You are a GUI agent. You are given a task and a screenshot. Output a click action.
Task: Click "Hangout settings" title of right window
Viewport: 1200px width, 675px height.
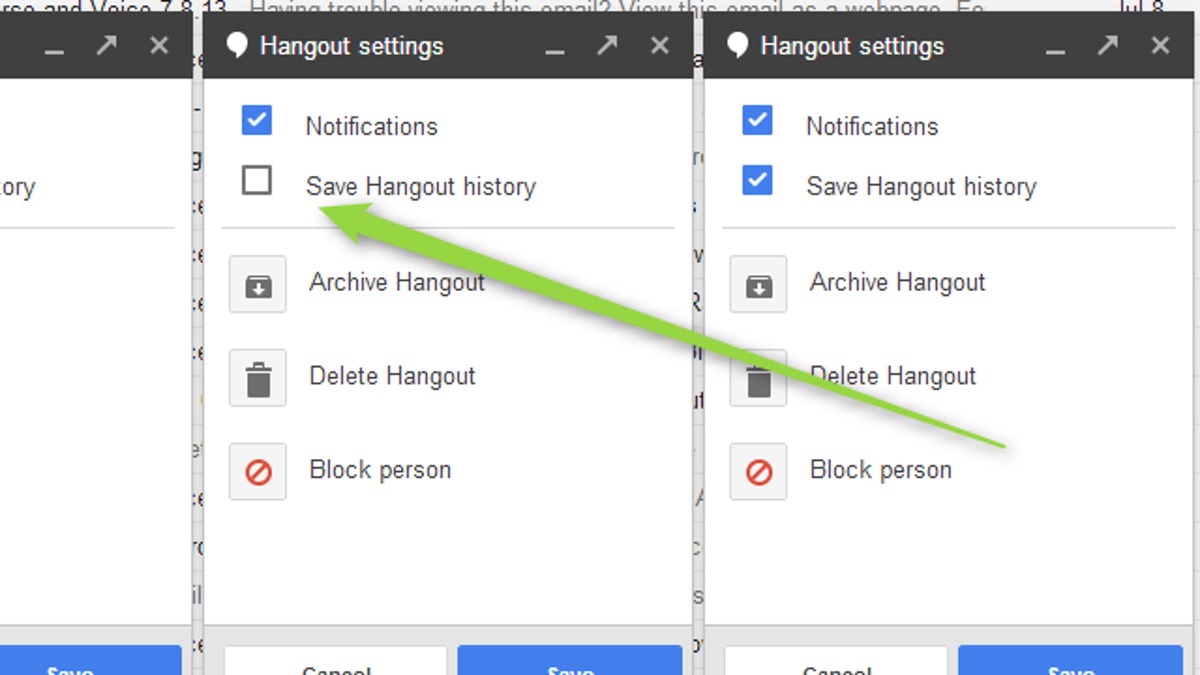pyautogui.click(x=852, y=46)
